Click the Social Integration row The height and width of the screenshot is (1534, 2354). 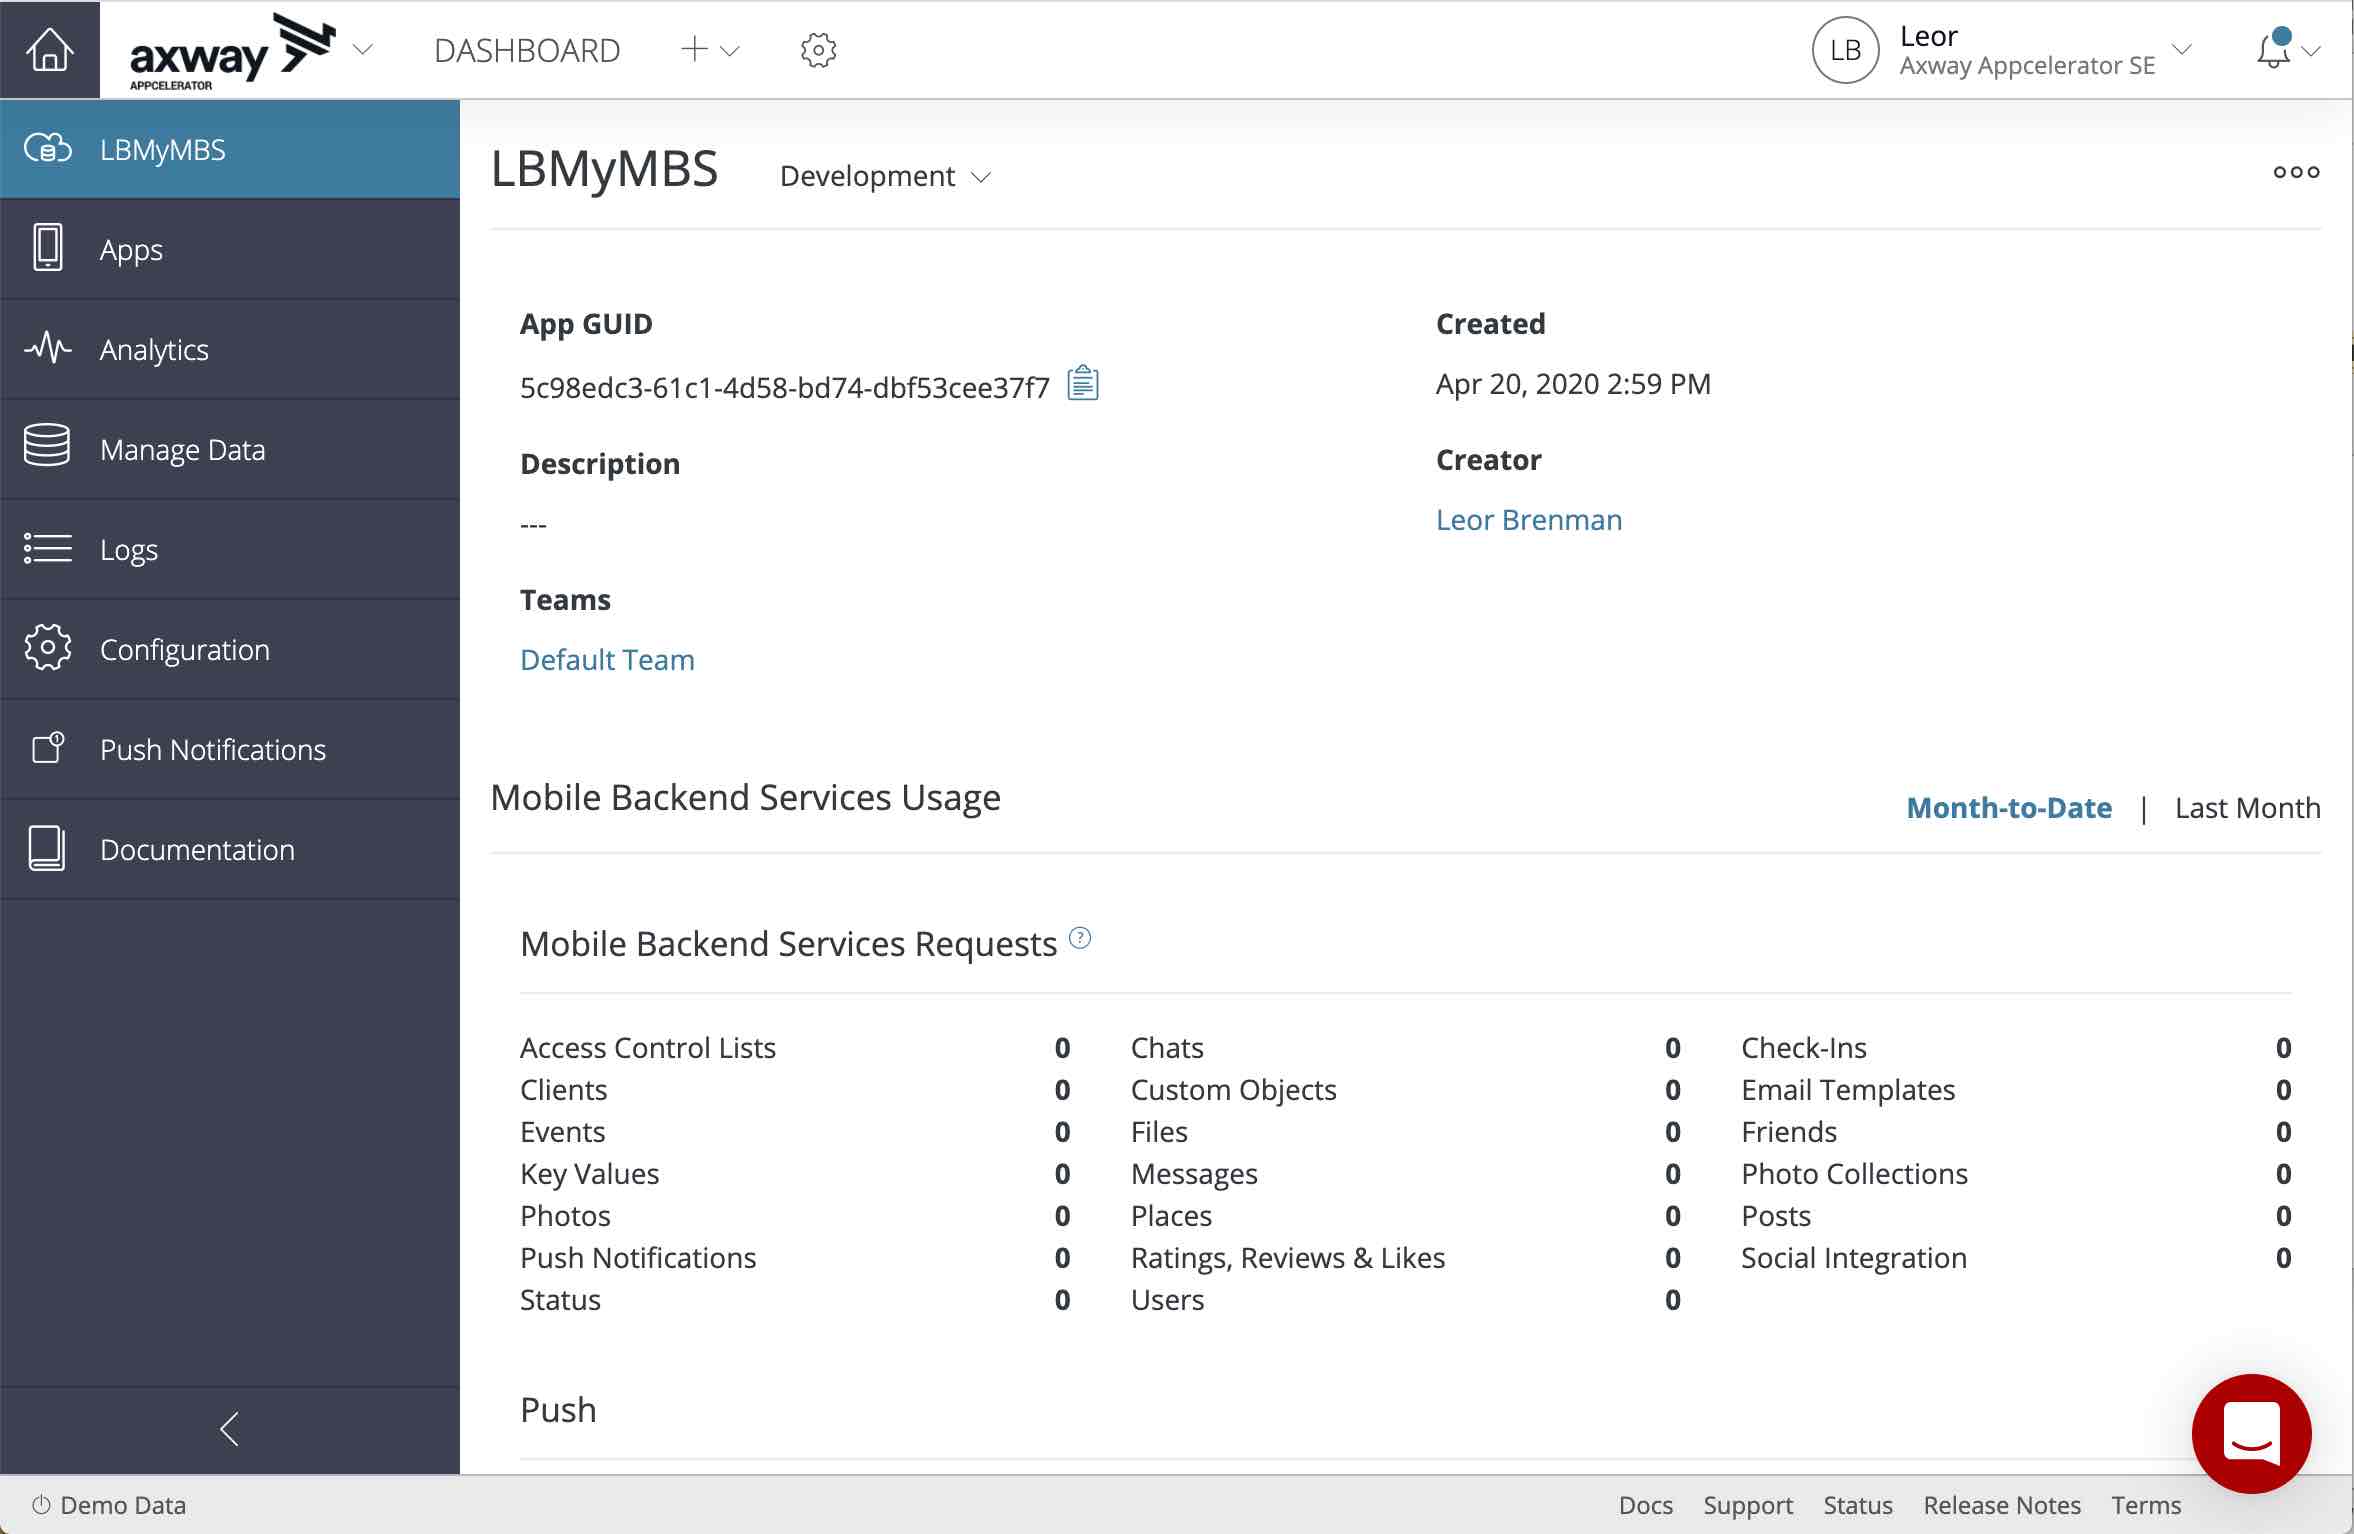(2016, 1258)
